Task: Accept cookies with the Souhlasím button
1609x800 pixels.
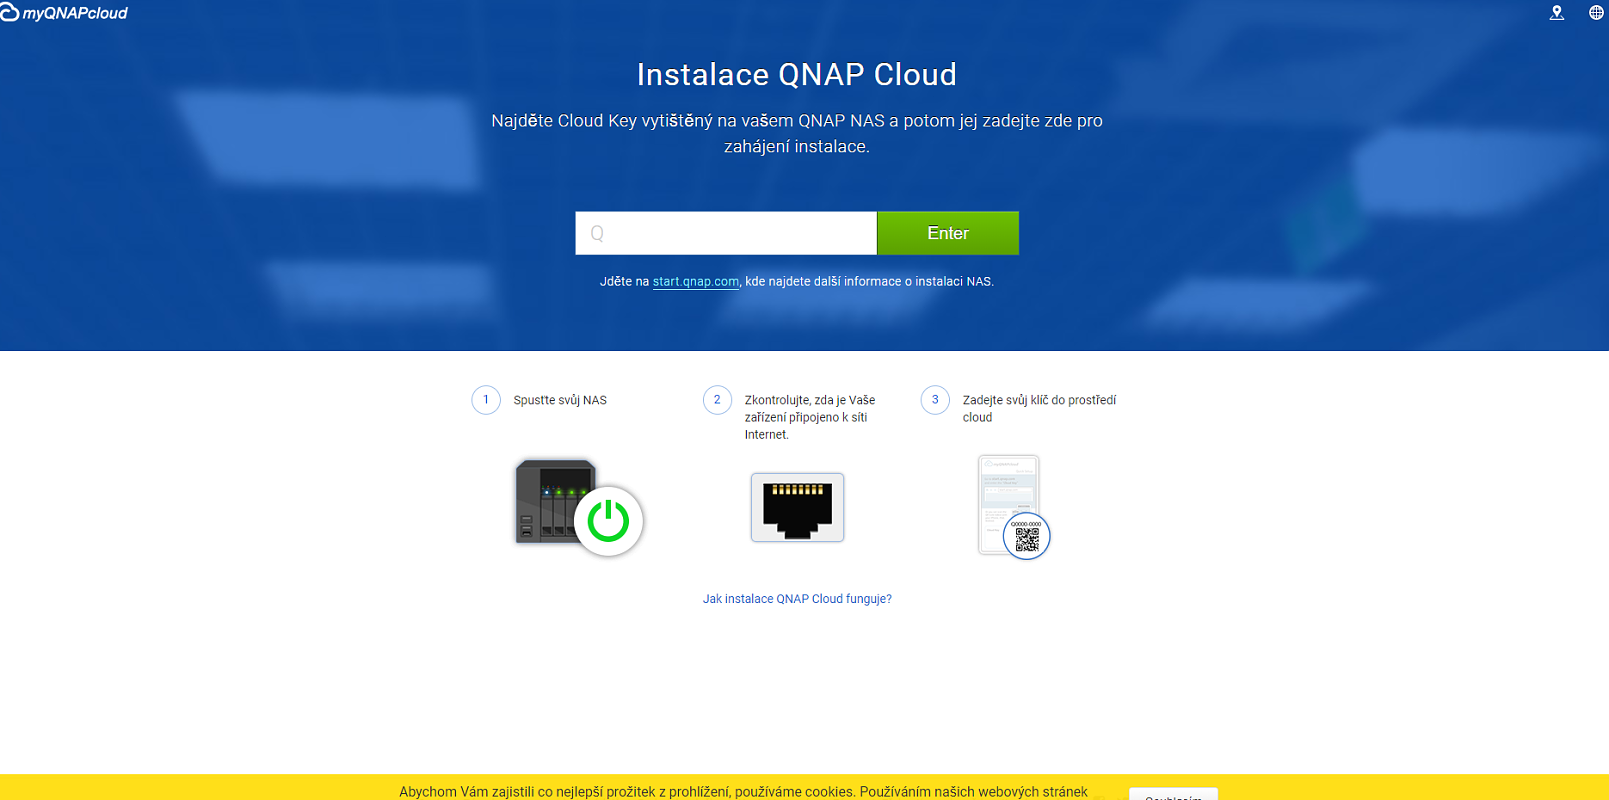Action: [x=1173, y=794]
